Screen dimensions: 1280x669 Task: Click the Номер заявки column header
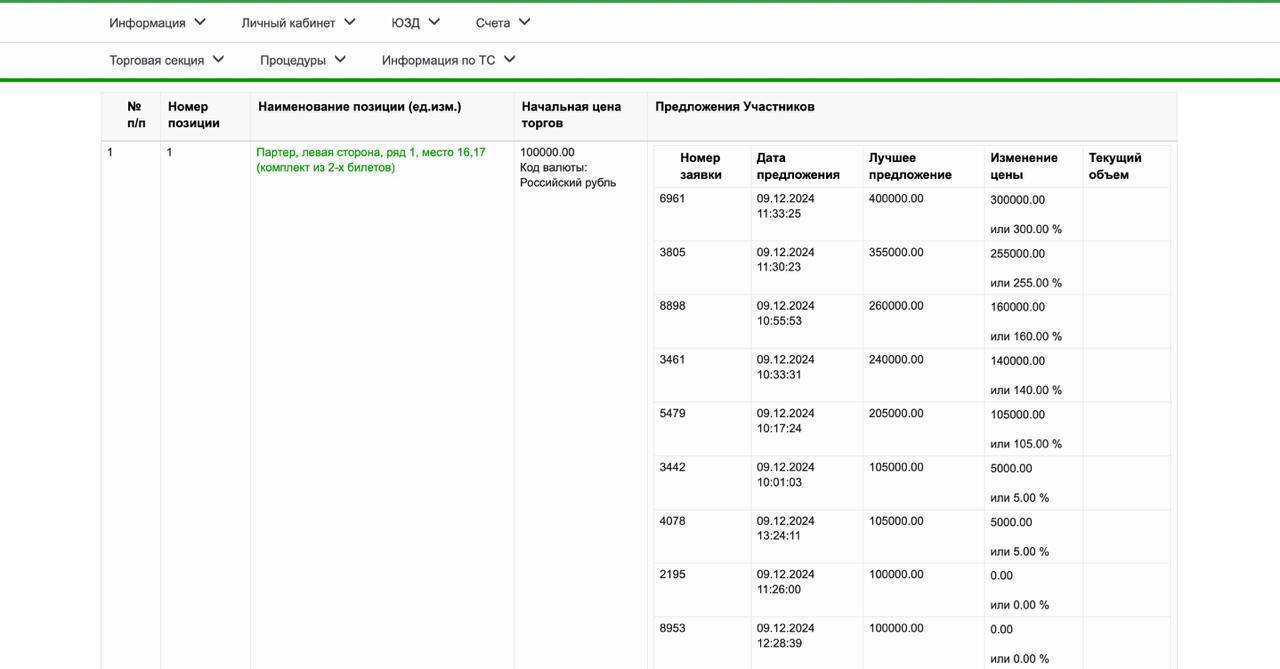pos(700,166)
